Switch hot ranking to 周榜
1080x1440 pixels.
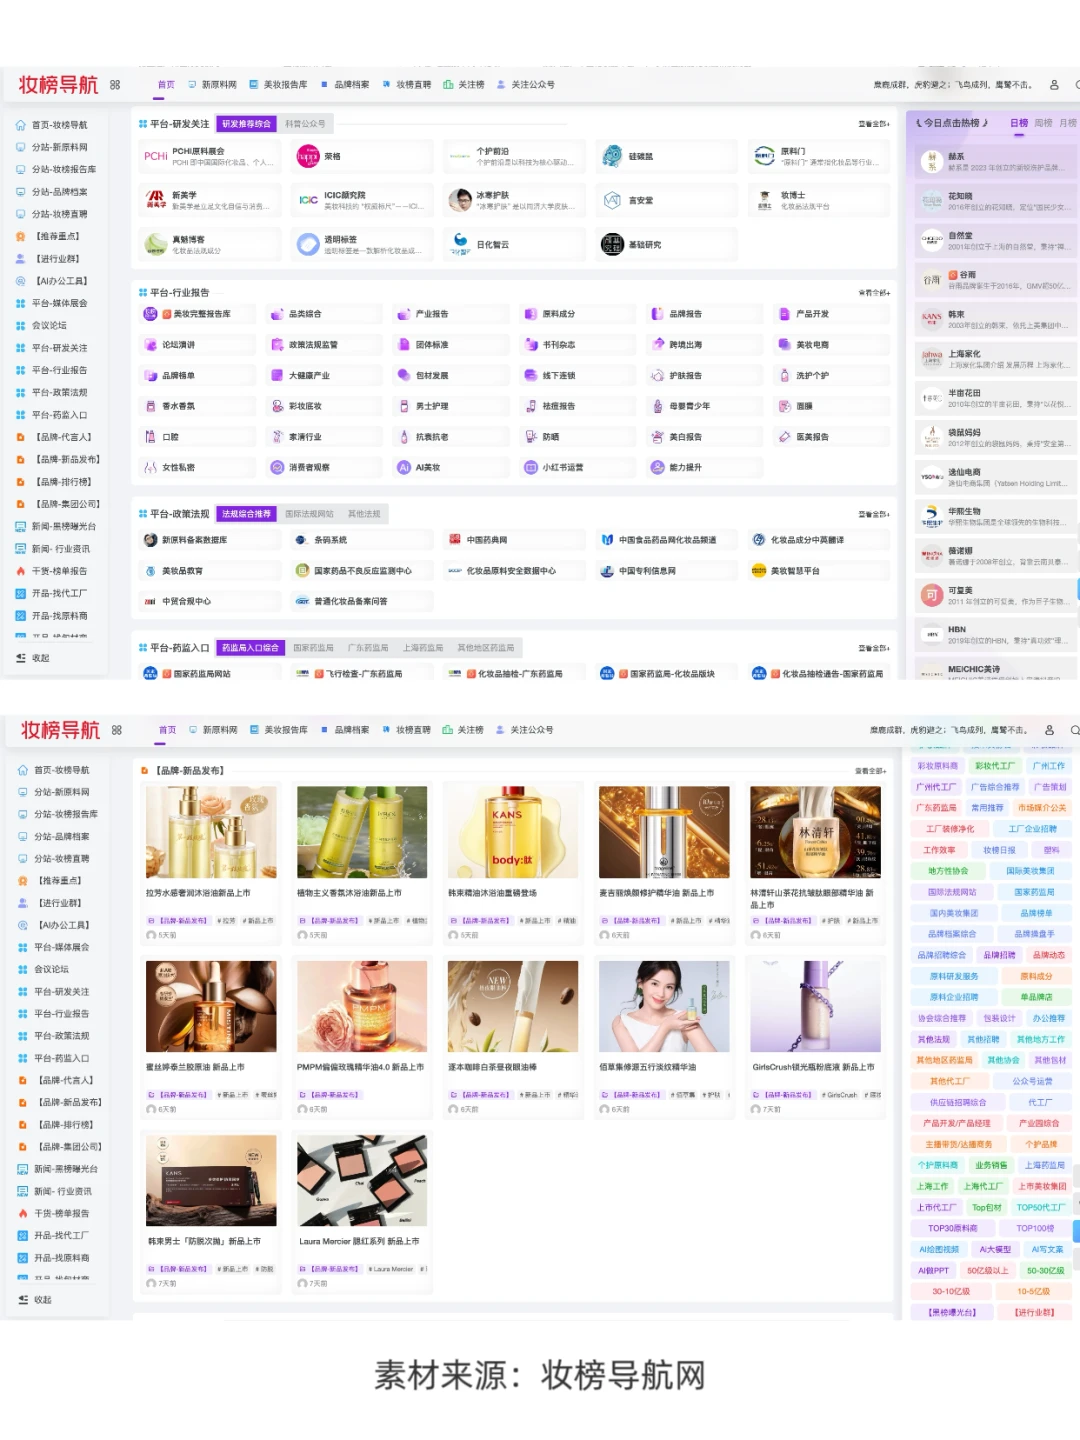coord(1044,123)
